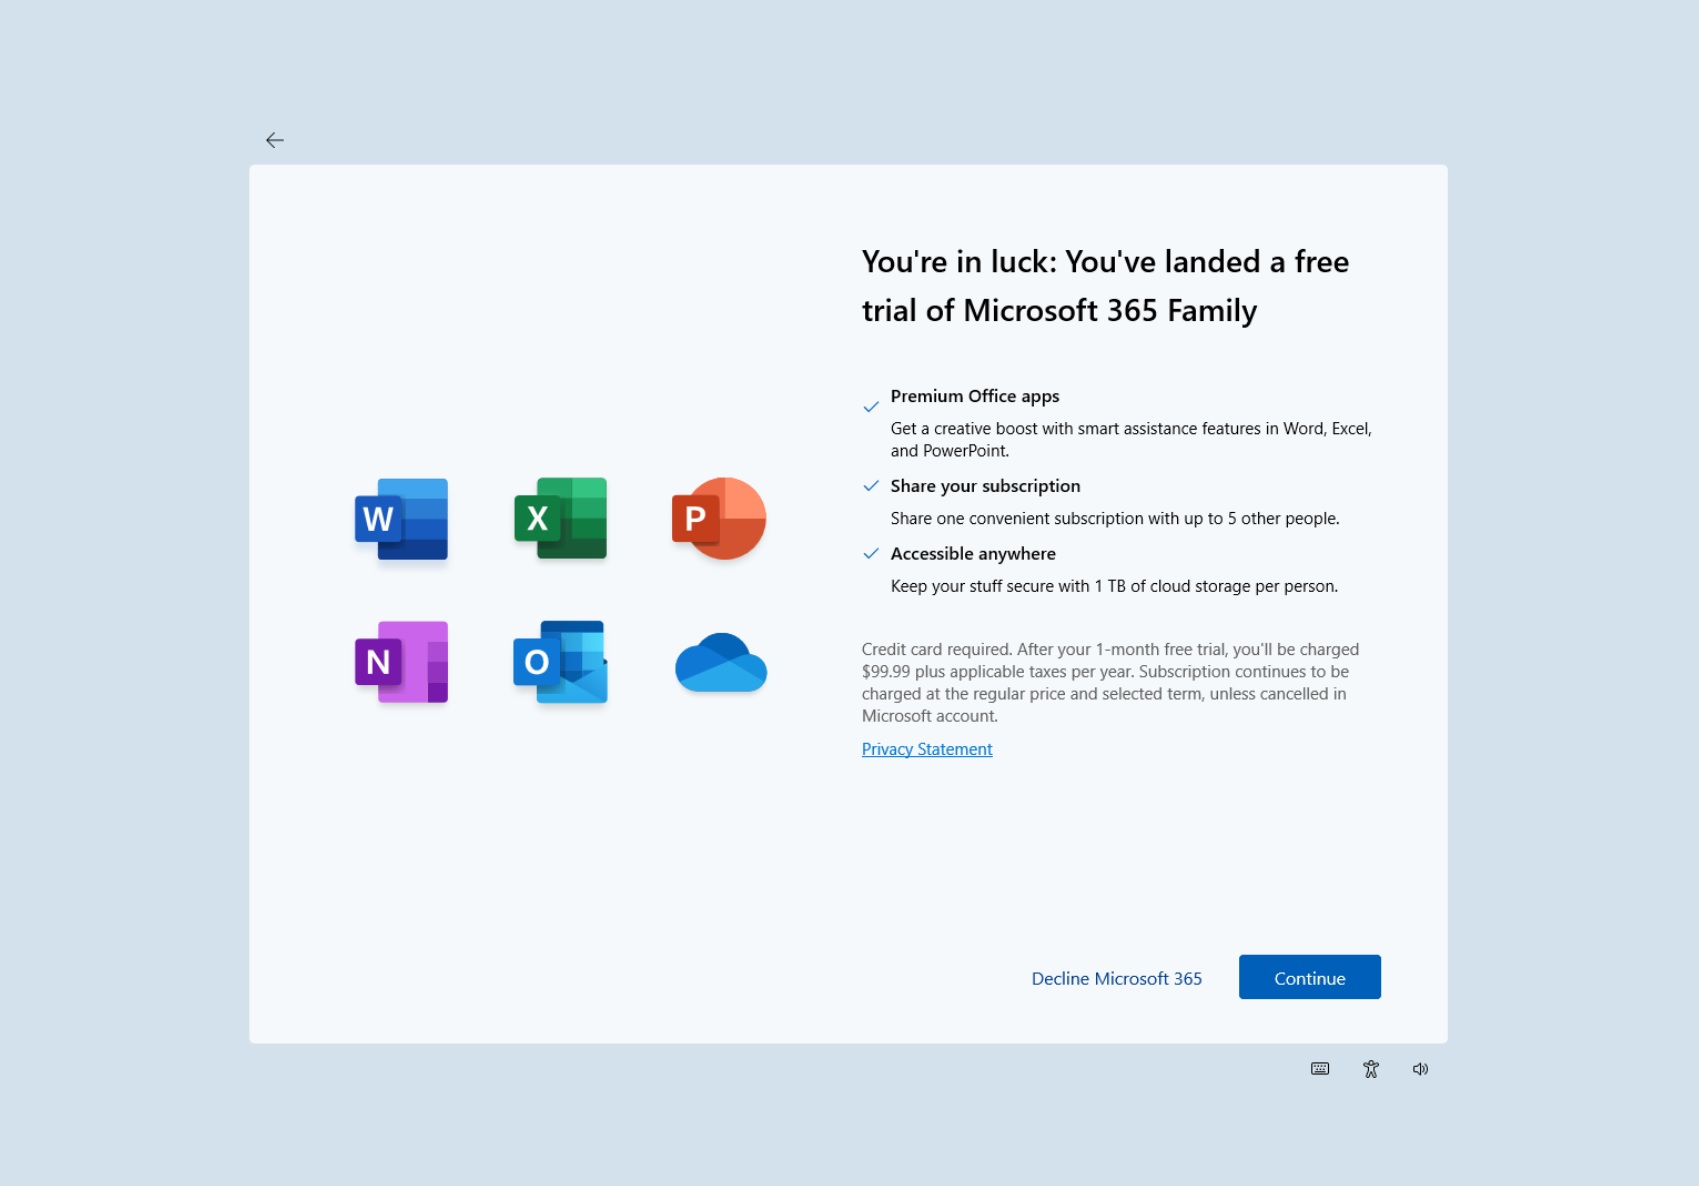Open the volume control icon
The height and width of the screenshot is (1186, 1699).
point(1420,1068)
